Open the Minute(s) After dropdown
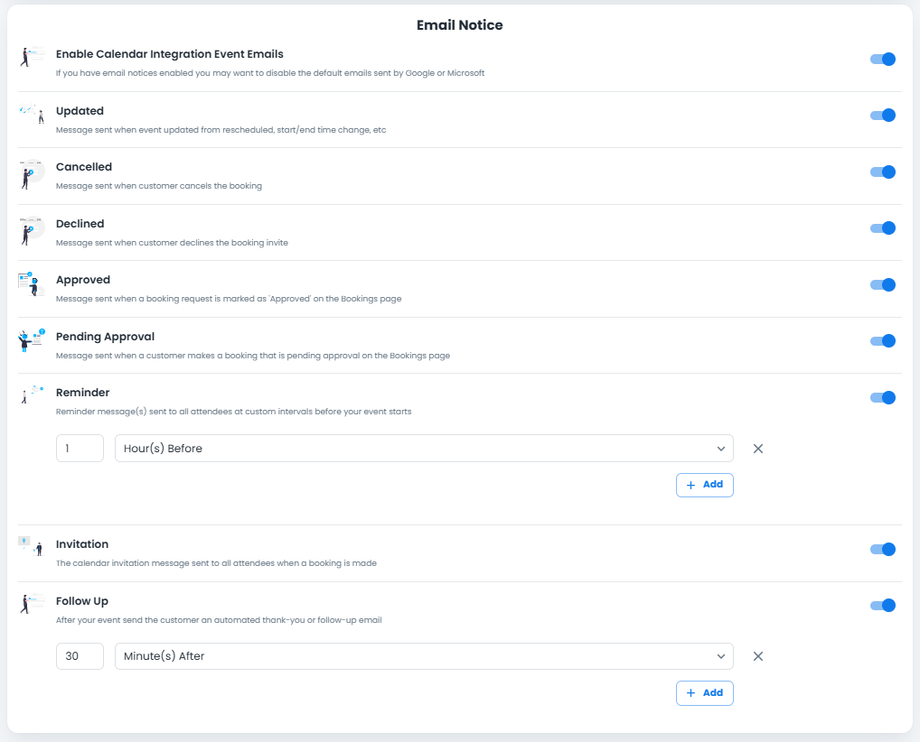Image resolution: width=920 pixels, height=742 pixels. point(424,657)
